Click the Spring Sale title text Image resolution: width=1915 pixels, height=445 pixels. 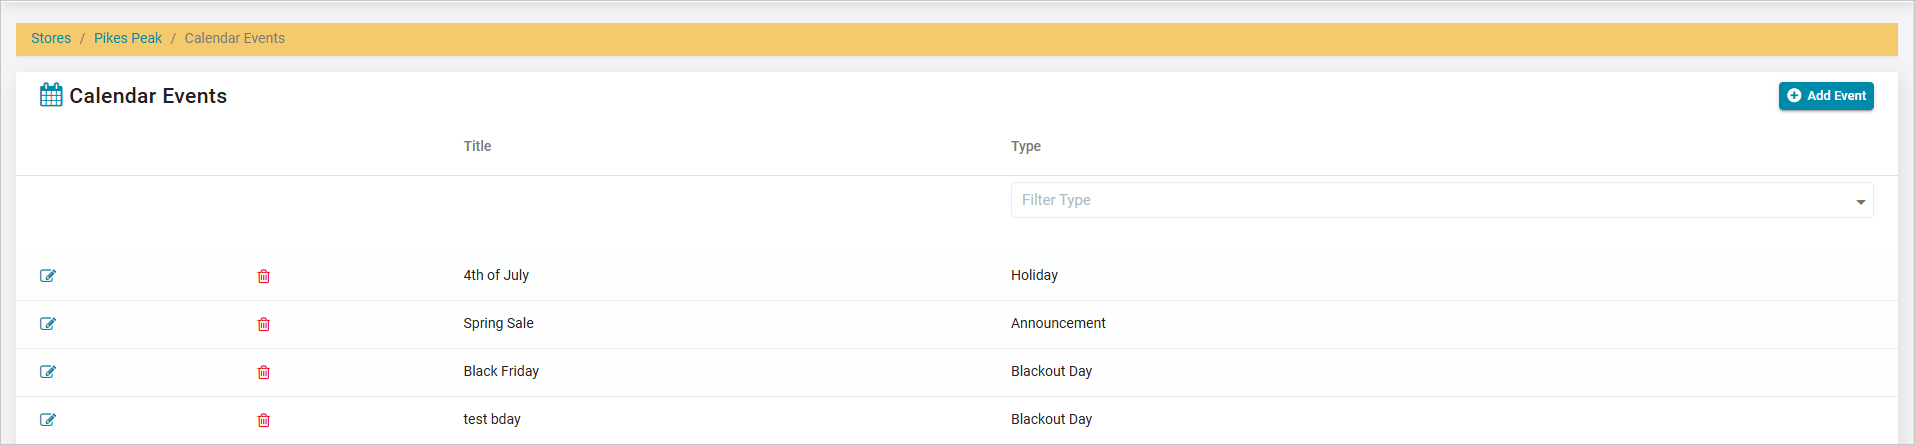click(498, 323)
